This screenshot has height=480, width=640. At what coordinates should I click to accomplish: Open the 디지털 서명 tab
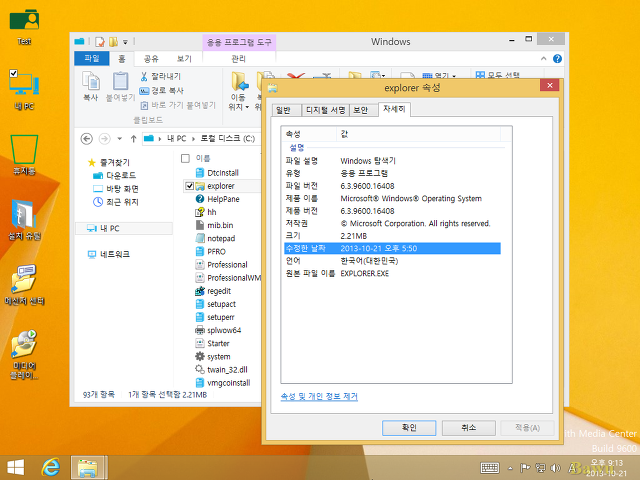coord(325,110)
